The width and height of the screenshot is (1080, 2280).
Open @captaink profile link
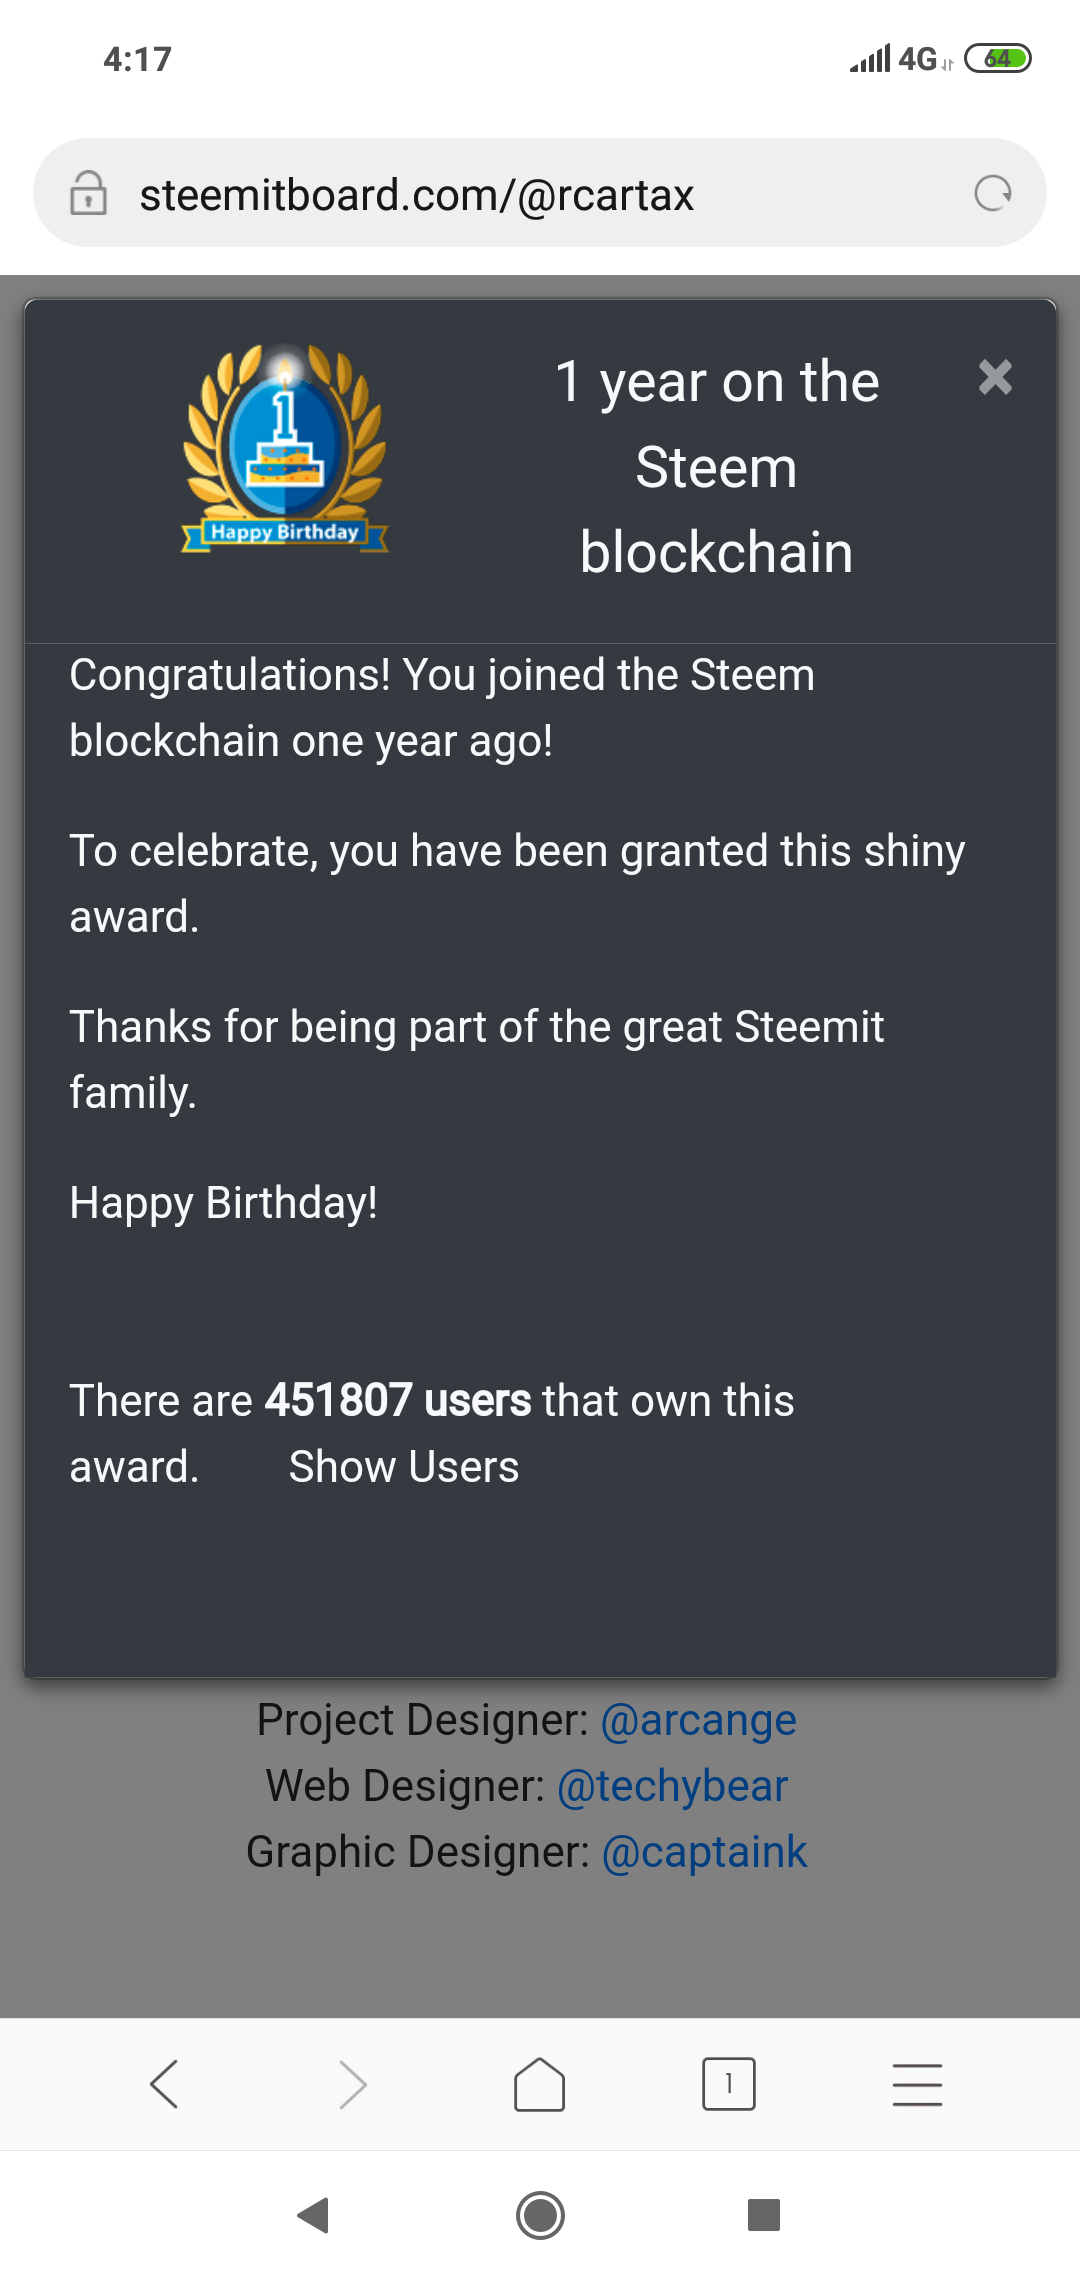[704, 1852]
